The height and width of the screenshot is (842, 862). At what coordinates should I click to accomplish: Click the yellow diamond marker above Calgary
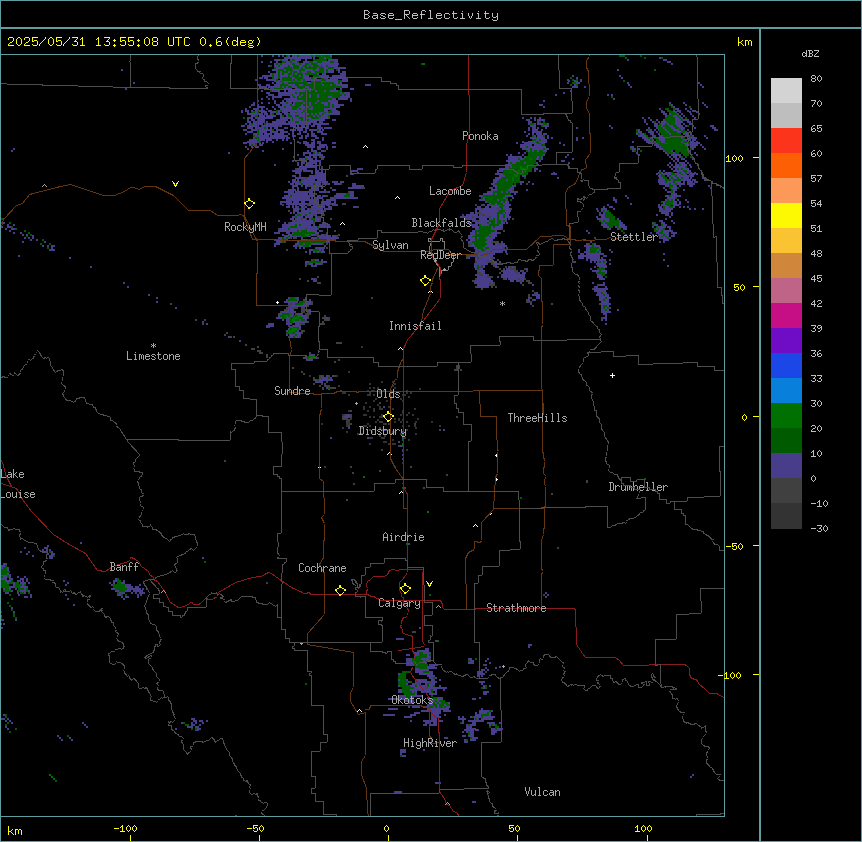(405, 589)
